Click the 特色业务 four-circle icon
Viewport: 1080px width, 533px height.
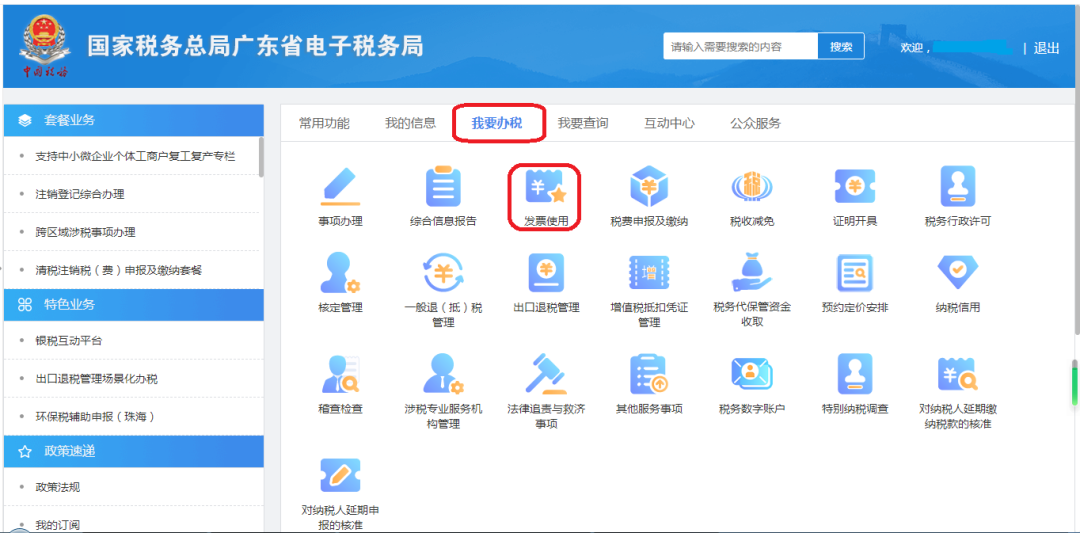(25, 305)
